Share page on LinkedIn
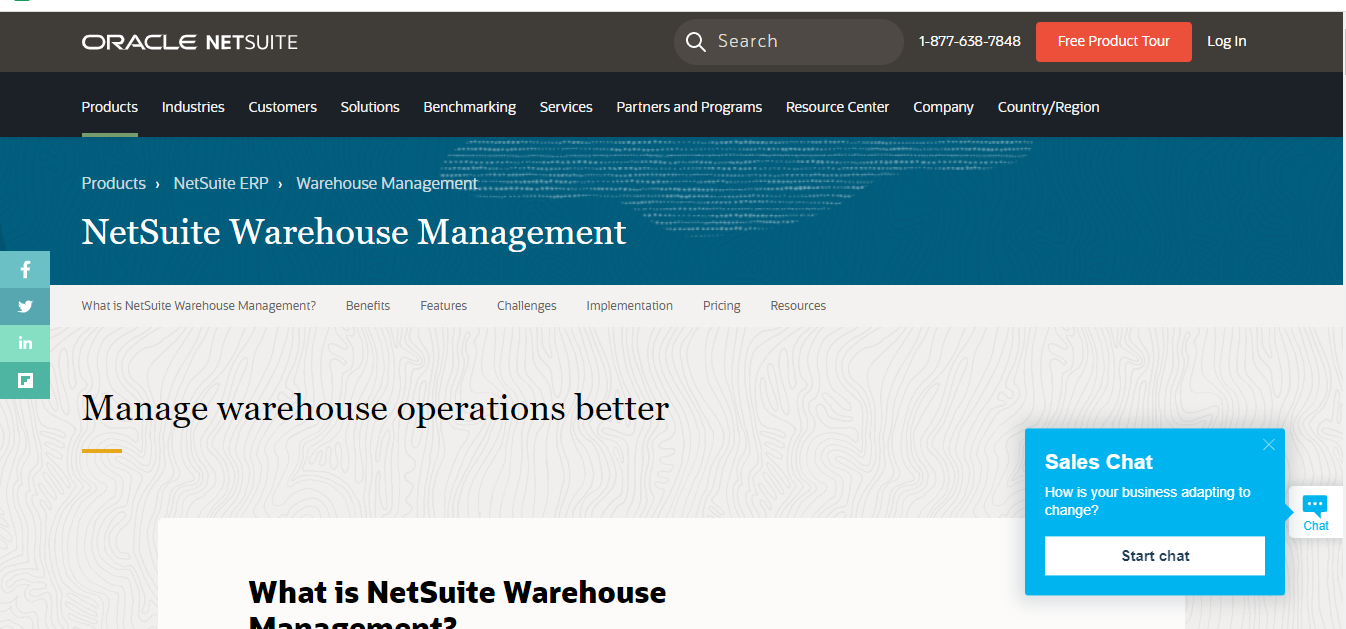The height and width of the screenshot is (629, 1346). click(x=25, y=343)
